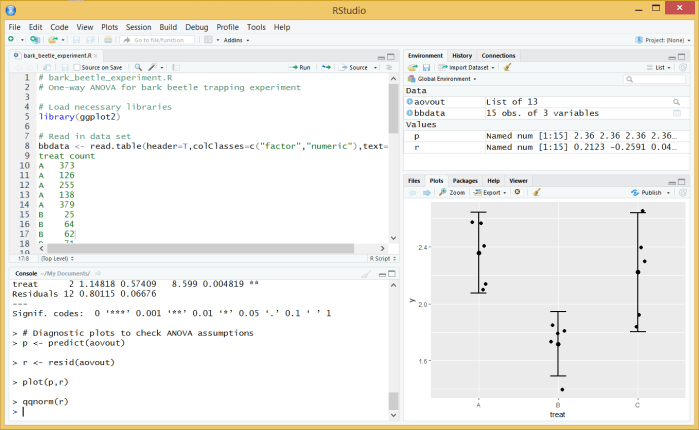Click the Go to file/function field
This screenshot has height=430, width=699.
[x=158, y=40]
